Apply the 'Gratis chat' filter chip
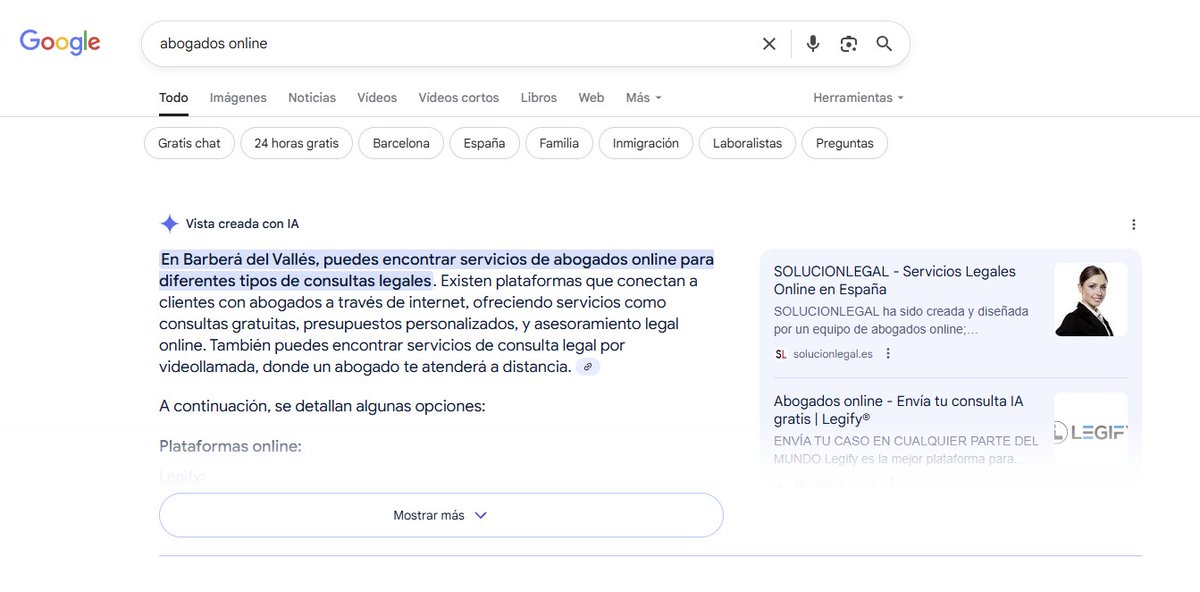 (x=189, y=143)
